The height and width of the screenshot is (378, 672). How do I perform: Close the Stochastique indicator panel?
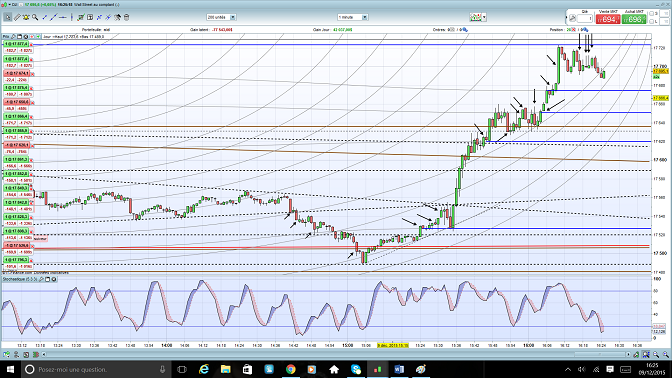point(54,279)
